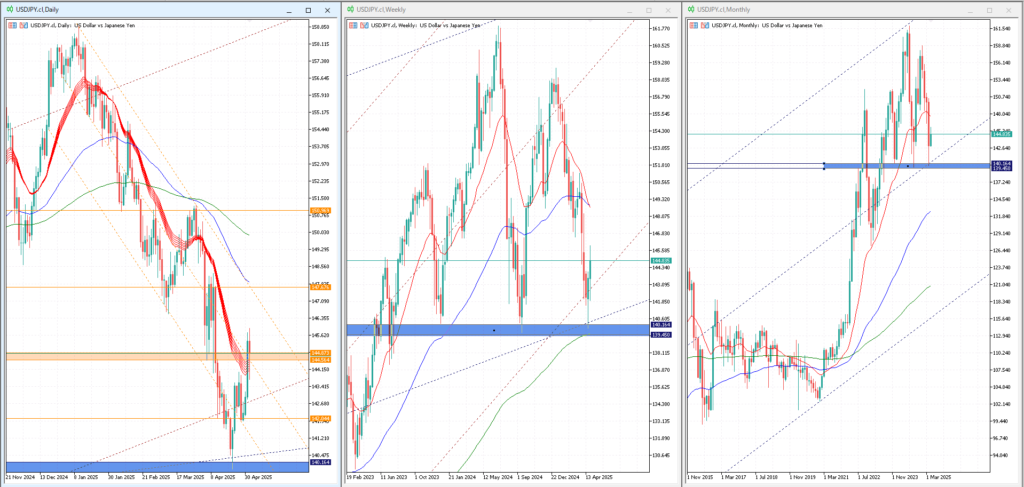This screenshot has width=1024, height=487.
Task: Open Depth of Market icon on Weekly chart
Action: (364, 25)
